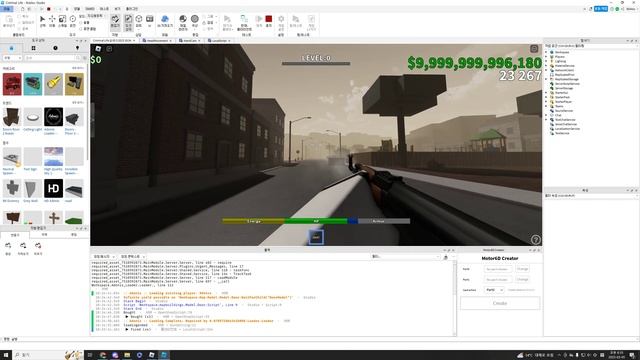This screenshot has height=360, width=640.
Task: Open the Toolbox button in the ribbon
Action: coord(128,22)
